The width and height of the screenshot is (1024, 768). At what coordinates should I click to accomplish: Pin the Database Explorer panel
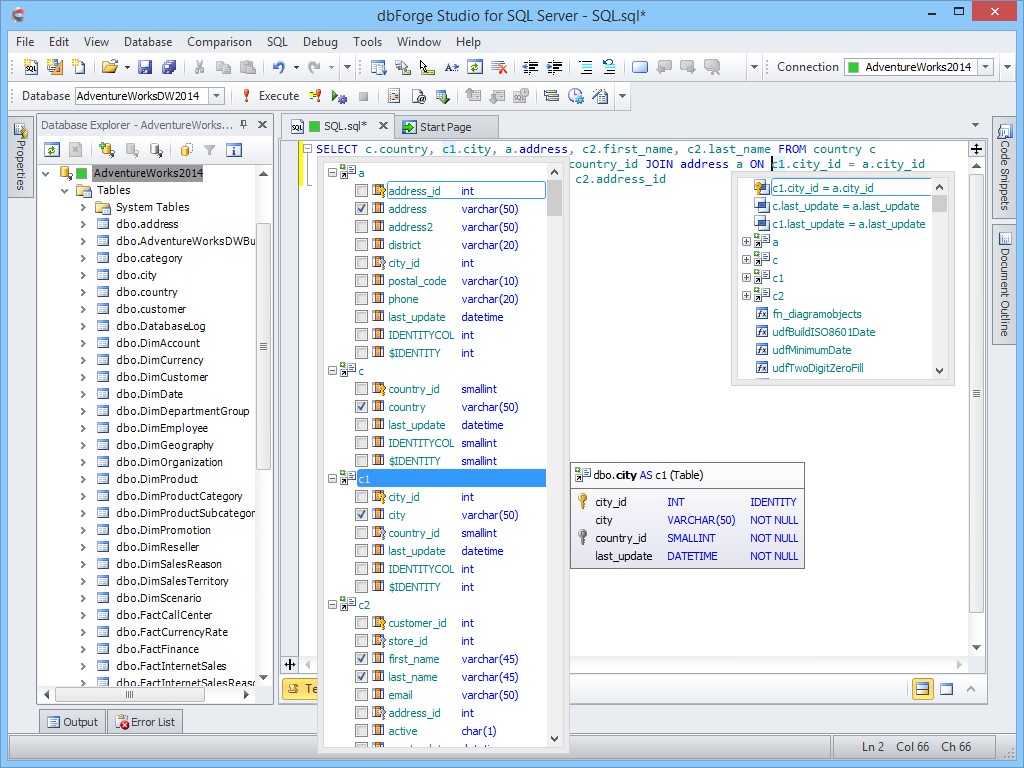coord(243,125)
